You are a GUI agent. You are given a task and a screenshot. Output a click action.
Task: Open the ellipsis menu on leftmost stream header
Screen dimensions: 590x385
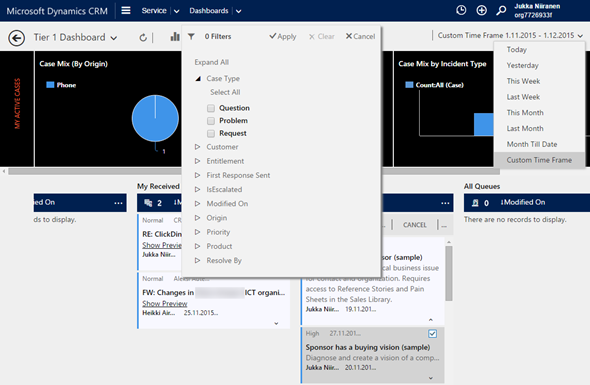click(x=119, y=203)
